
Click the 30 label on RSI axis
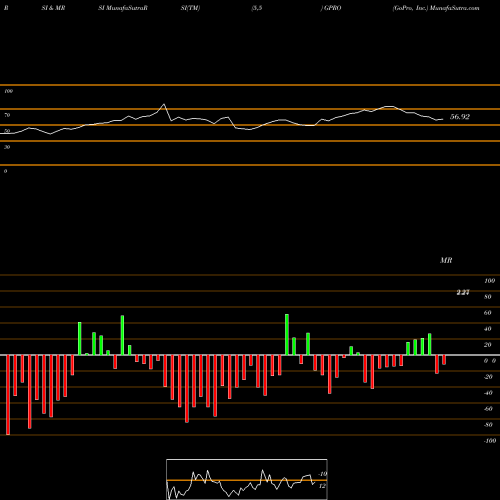pos(7,147)
